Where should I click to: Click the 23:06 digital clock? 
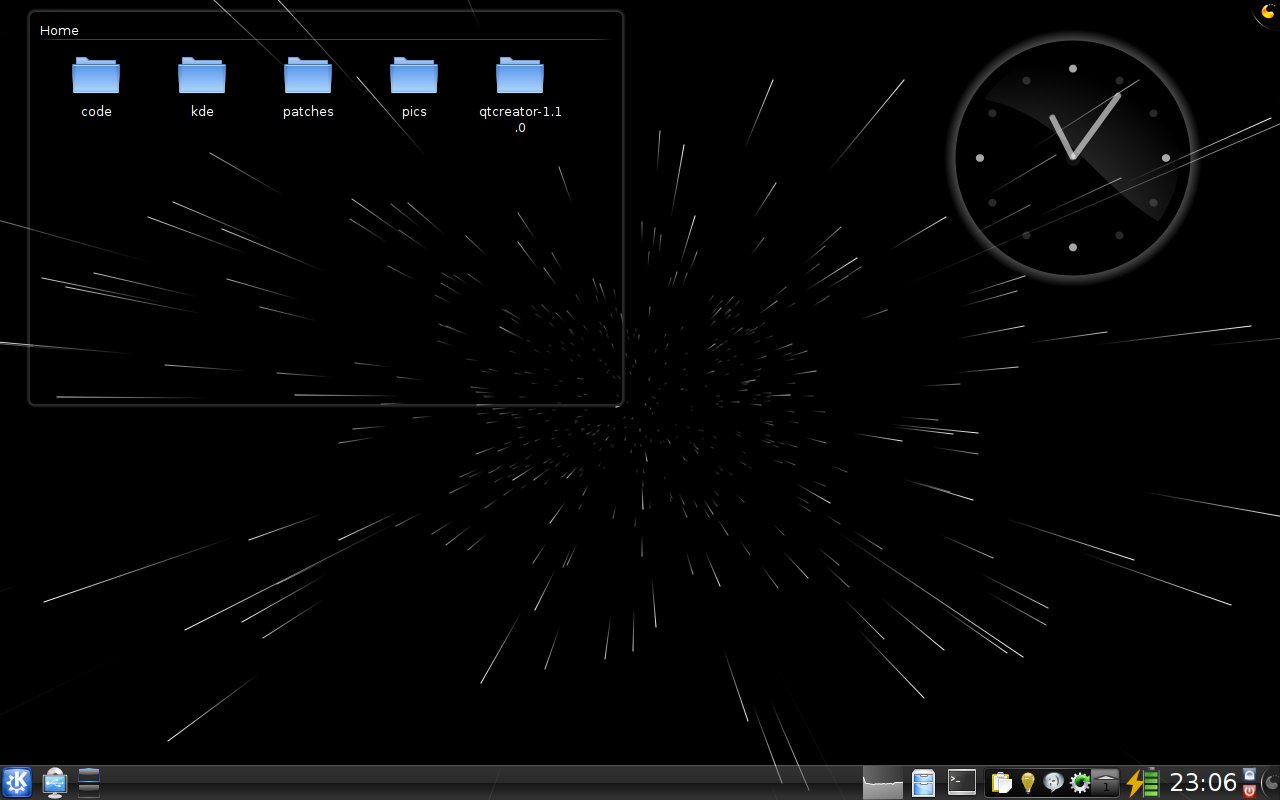click(x=1203, y=782)
